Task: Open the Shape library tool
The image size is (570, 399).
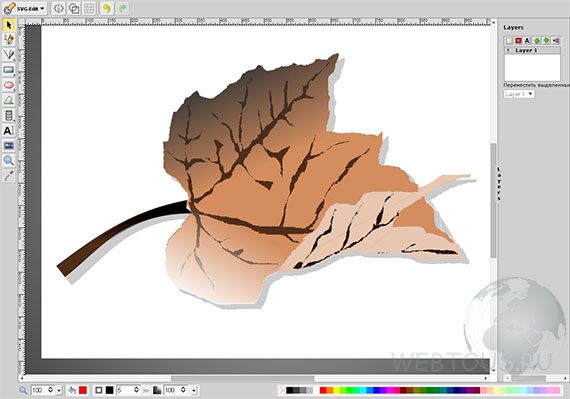Action: pyautogui.click(x=9, y=115)
